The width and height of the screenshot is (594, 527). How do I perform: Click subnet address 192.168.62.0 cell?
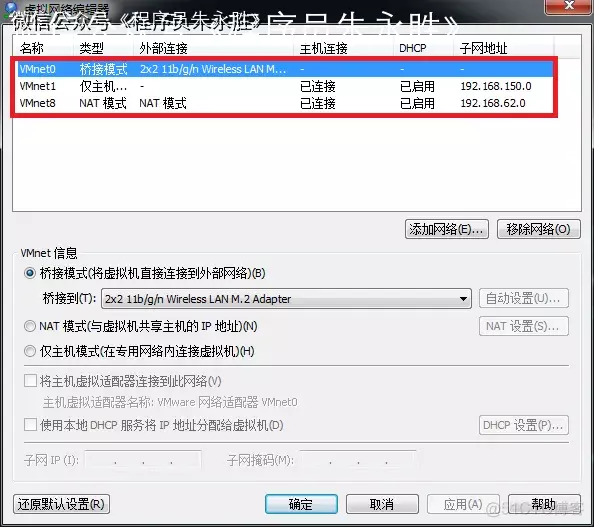(x=493, y=103)
